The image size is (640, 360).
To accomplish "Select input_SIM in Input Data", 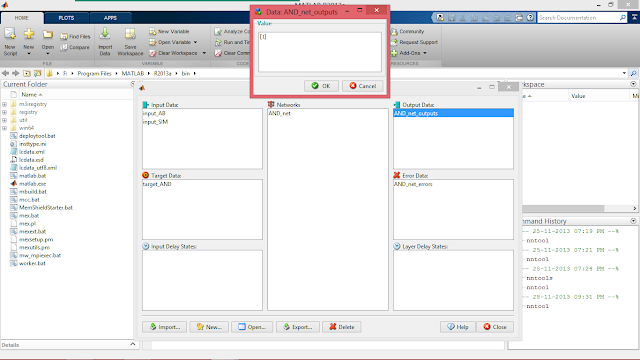I will click(x=156, y=122).
